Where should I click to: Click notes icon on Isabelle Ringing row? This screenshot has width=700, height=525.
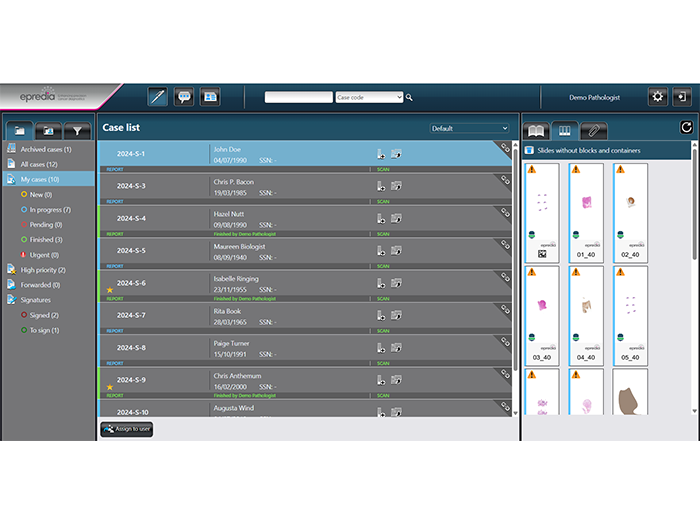coord(396,283)
